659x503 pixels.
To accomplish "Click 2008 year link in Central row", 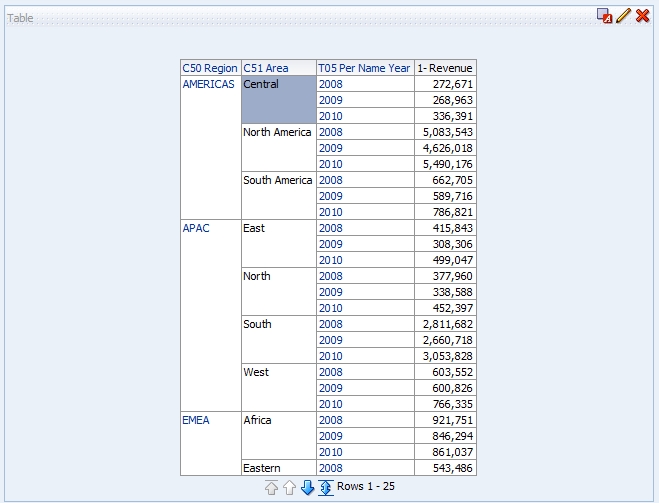I will pos(330,84).
